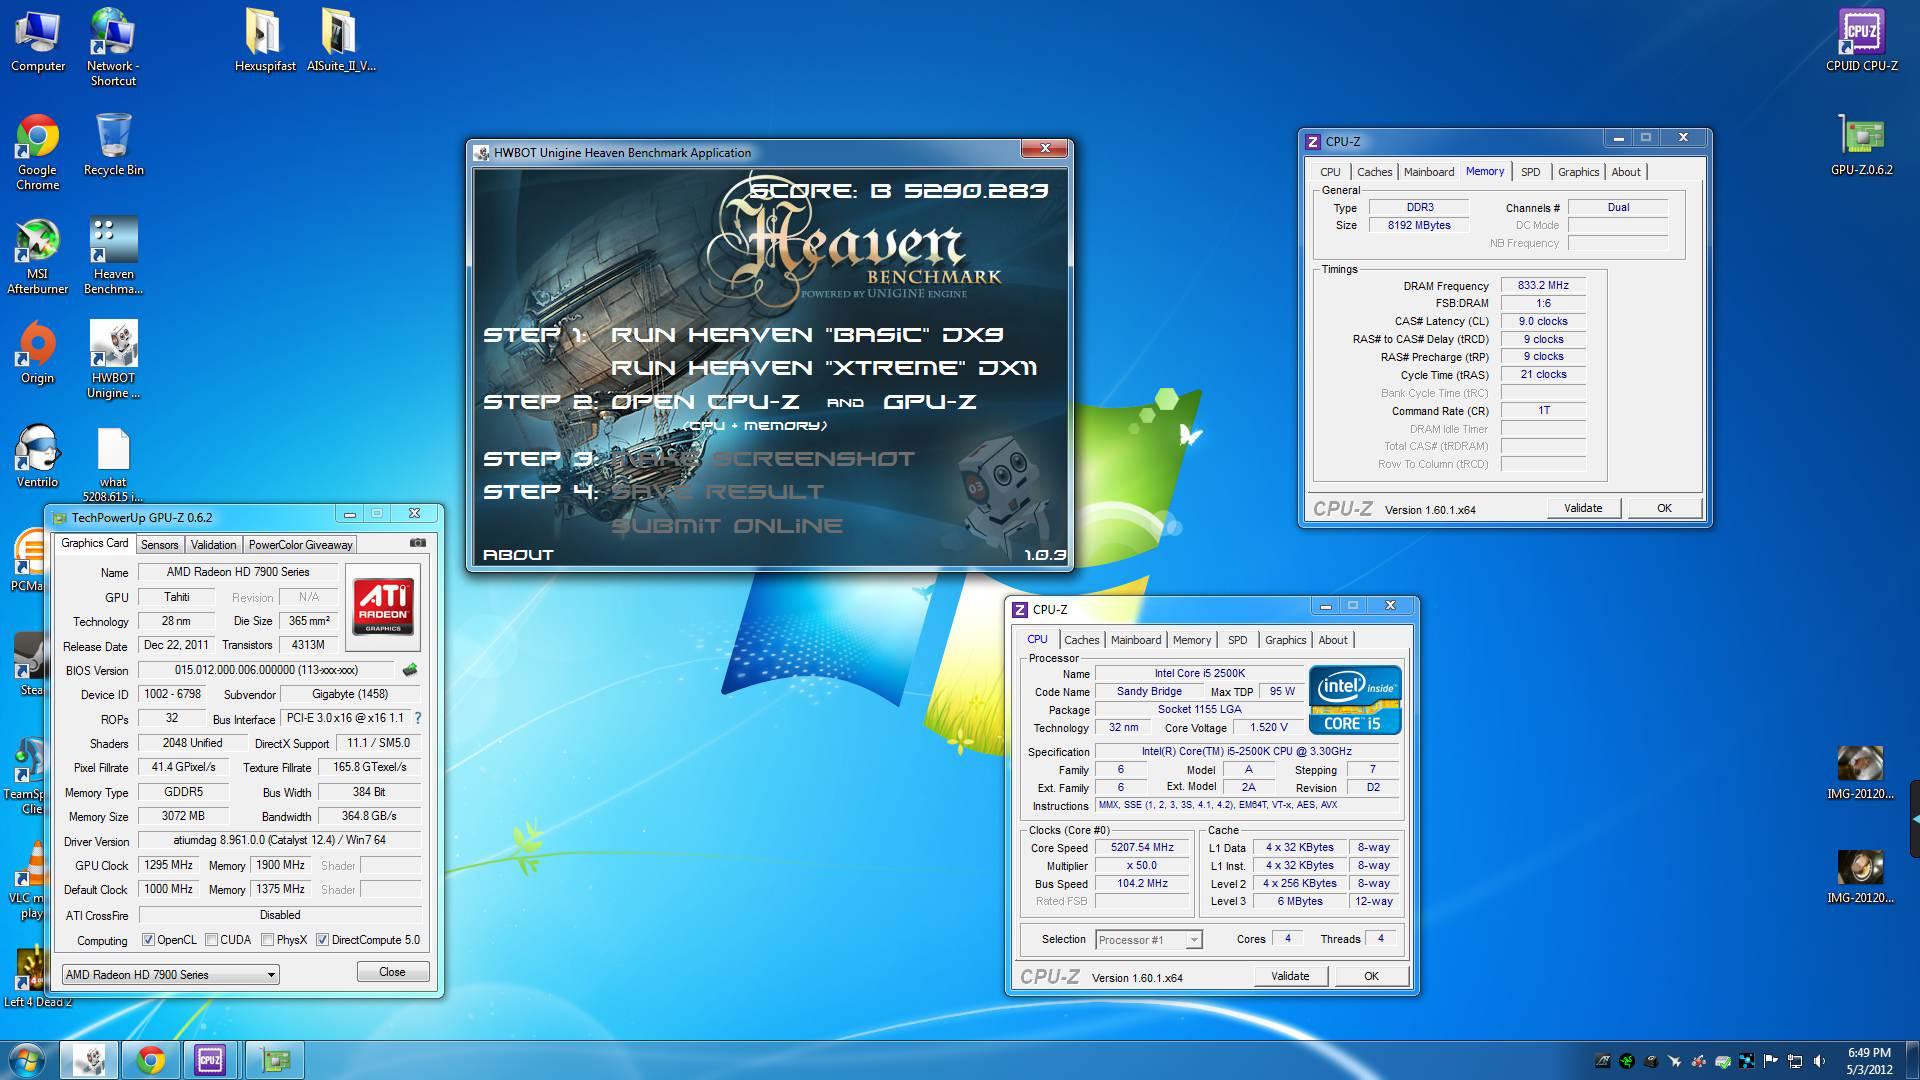Click the Chrome taskbar icon
The image size is (1920, 1080).
pos(151,1059)
